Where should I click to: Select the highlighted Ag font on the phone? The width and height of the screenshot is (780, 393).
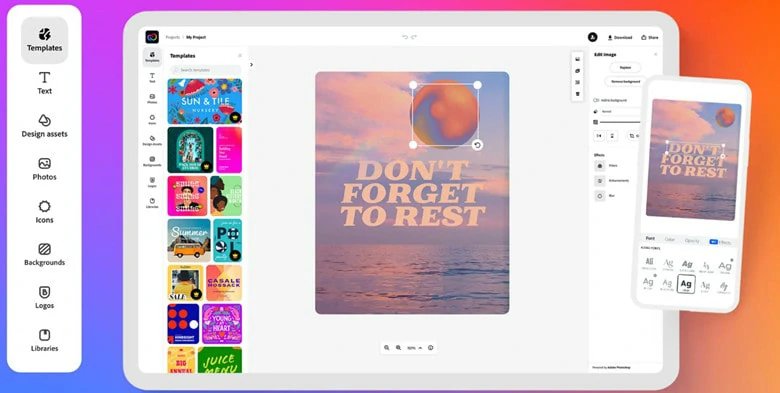tap(686, 284)
